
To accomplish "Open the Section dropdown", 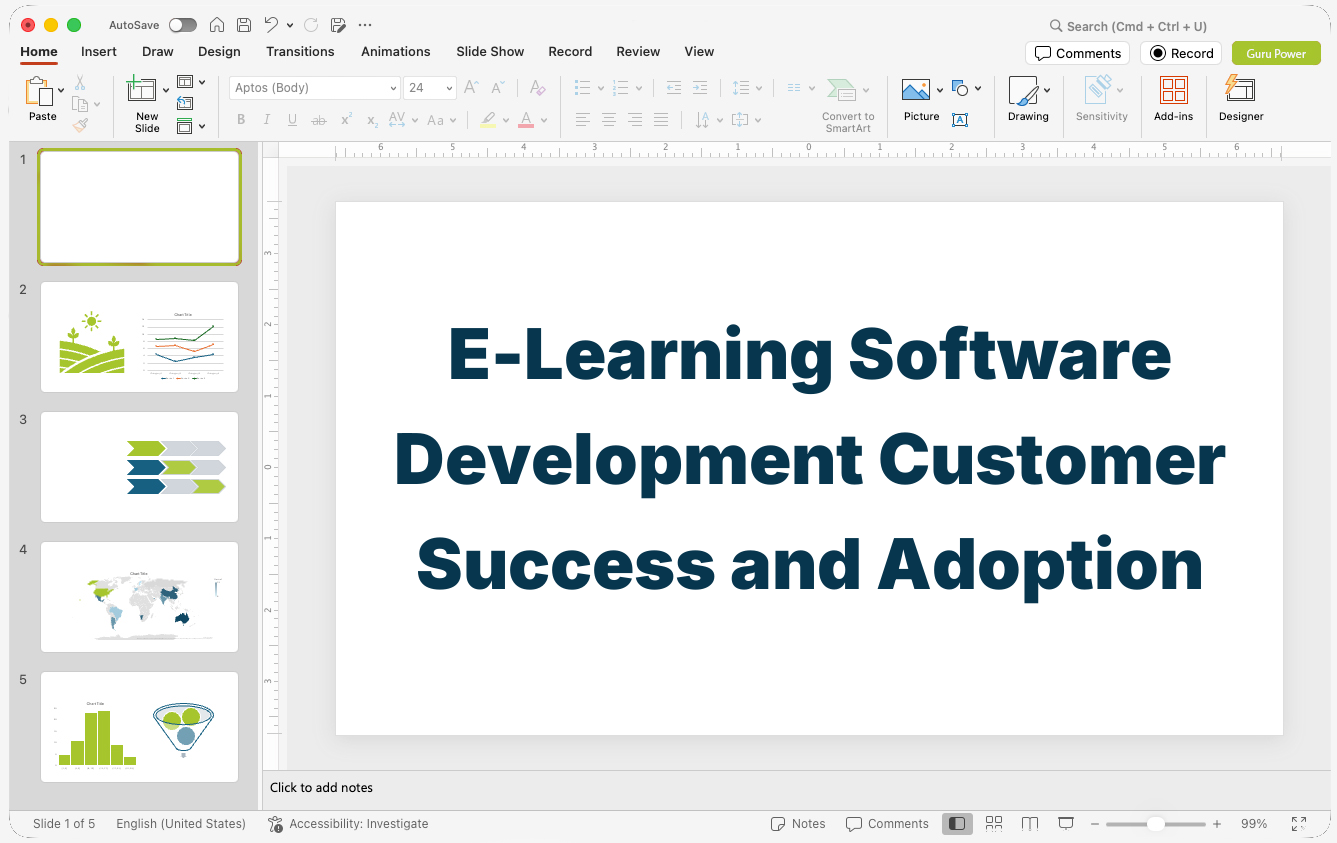I will pyautogui.click(x=190, y=126).
